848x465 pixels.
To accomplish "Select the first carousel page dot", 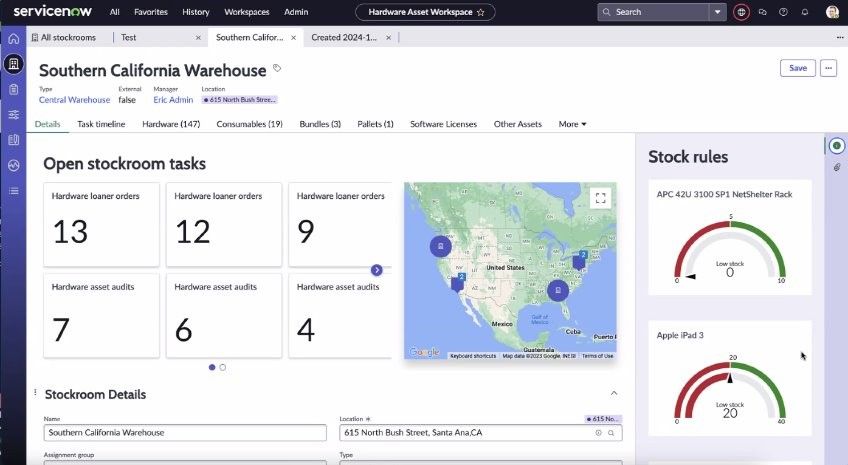I will click(212, 367).
